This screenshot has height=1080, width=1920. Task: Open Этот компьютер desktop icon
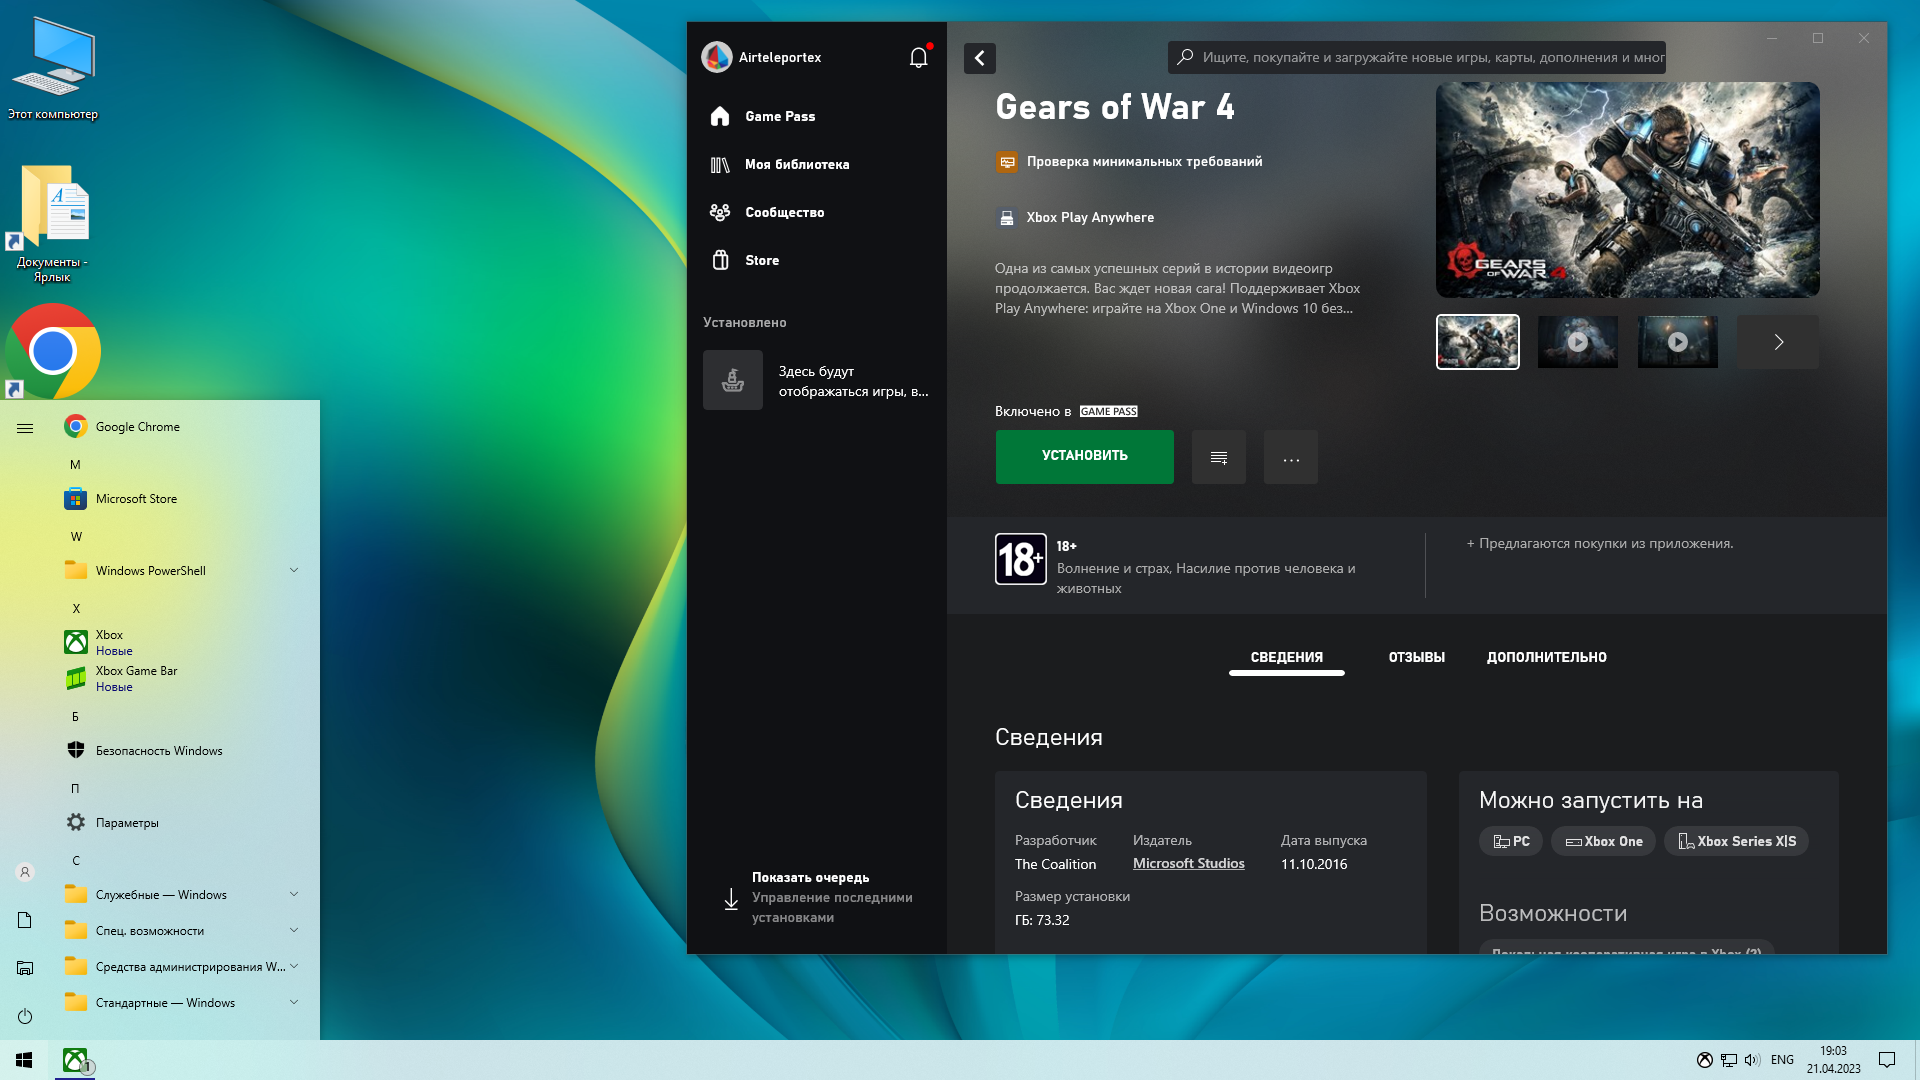(x=53, y=68)
